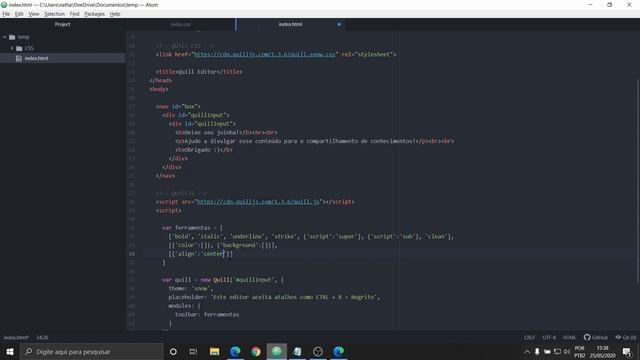
Task: Open Task View from the taskbar
Action: click(x=193, y=351)
